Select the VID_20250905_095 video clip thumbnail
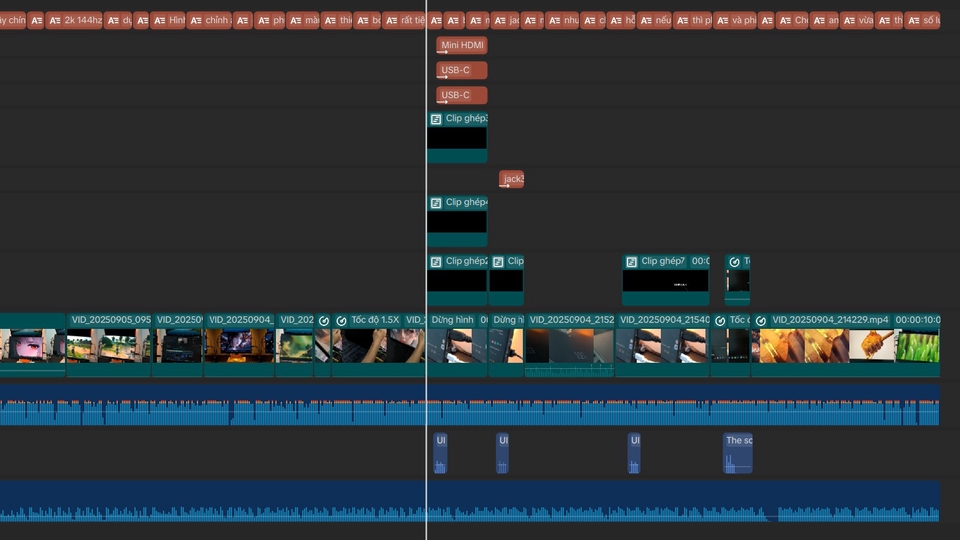The height and width of the screenshot is (540, 960). (108, 345)
